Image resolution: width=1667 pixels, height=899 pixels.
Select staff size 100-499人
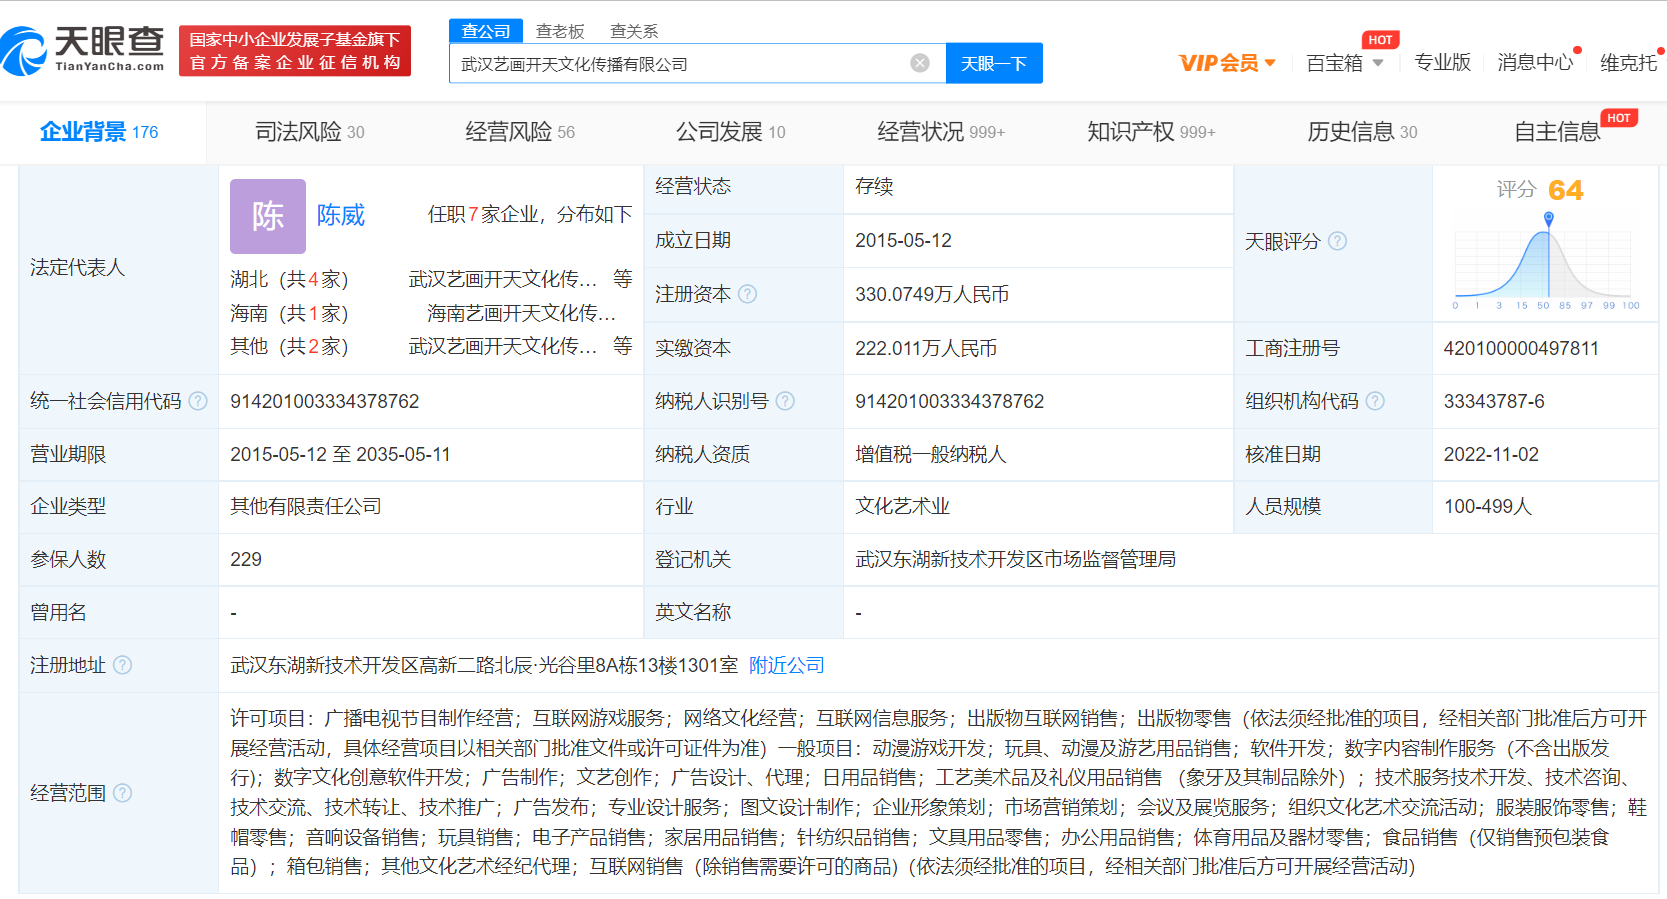click(1488, 506)
